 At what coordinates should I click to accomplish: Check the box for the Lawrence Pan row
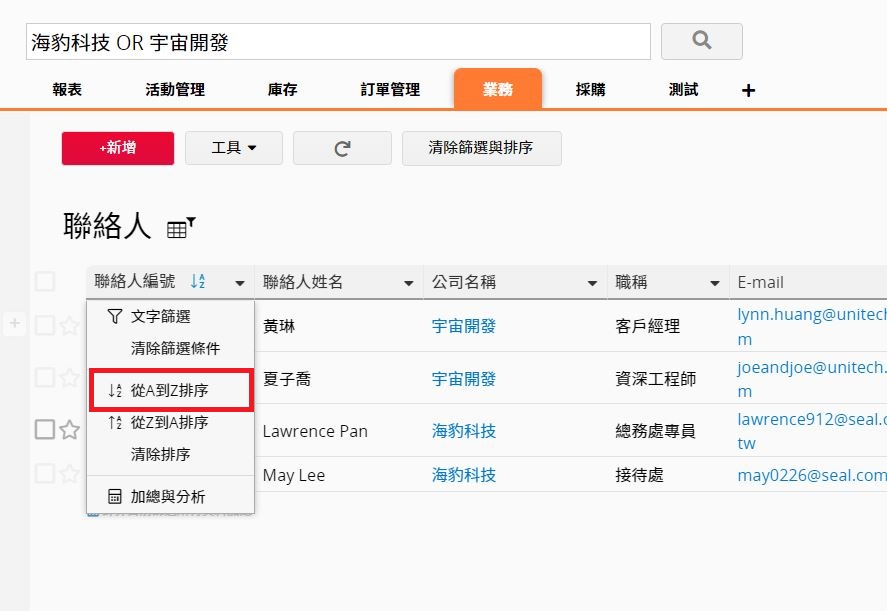45,430
